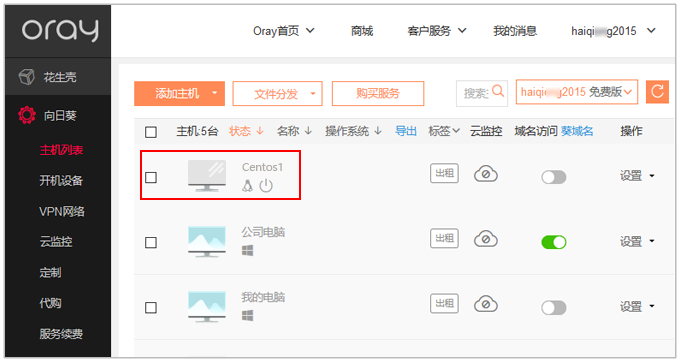Click the 主机:5台 count label
Image resolution: width=680 pixels, height=362 pixels.
click(x=197, y=131)
